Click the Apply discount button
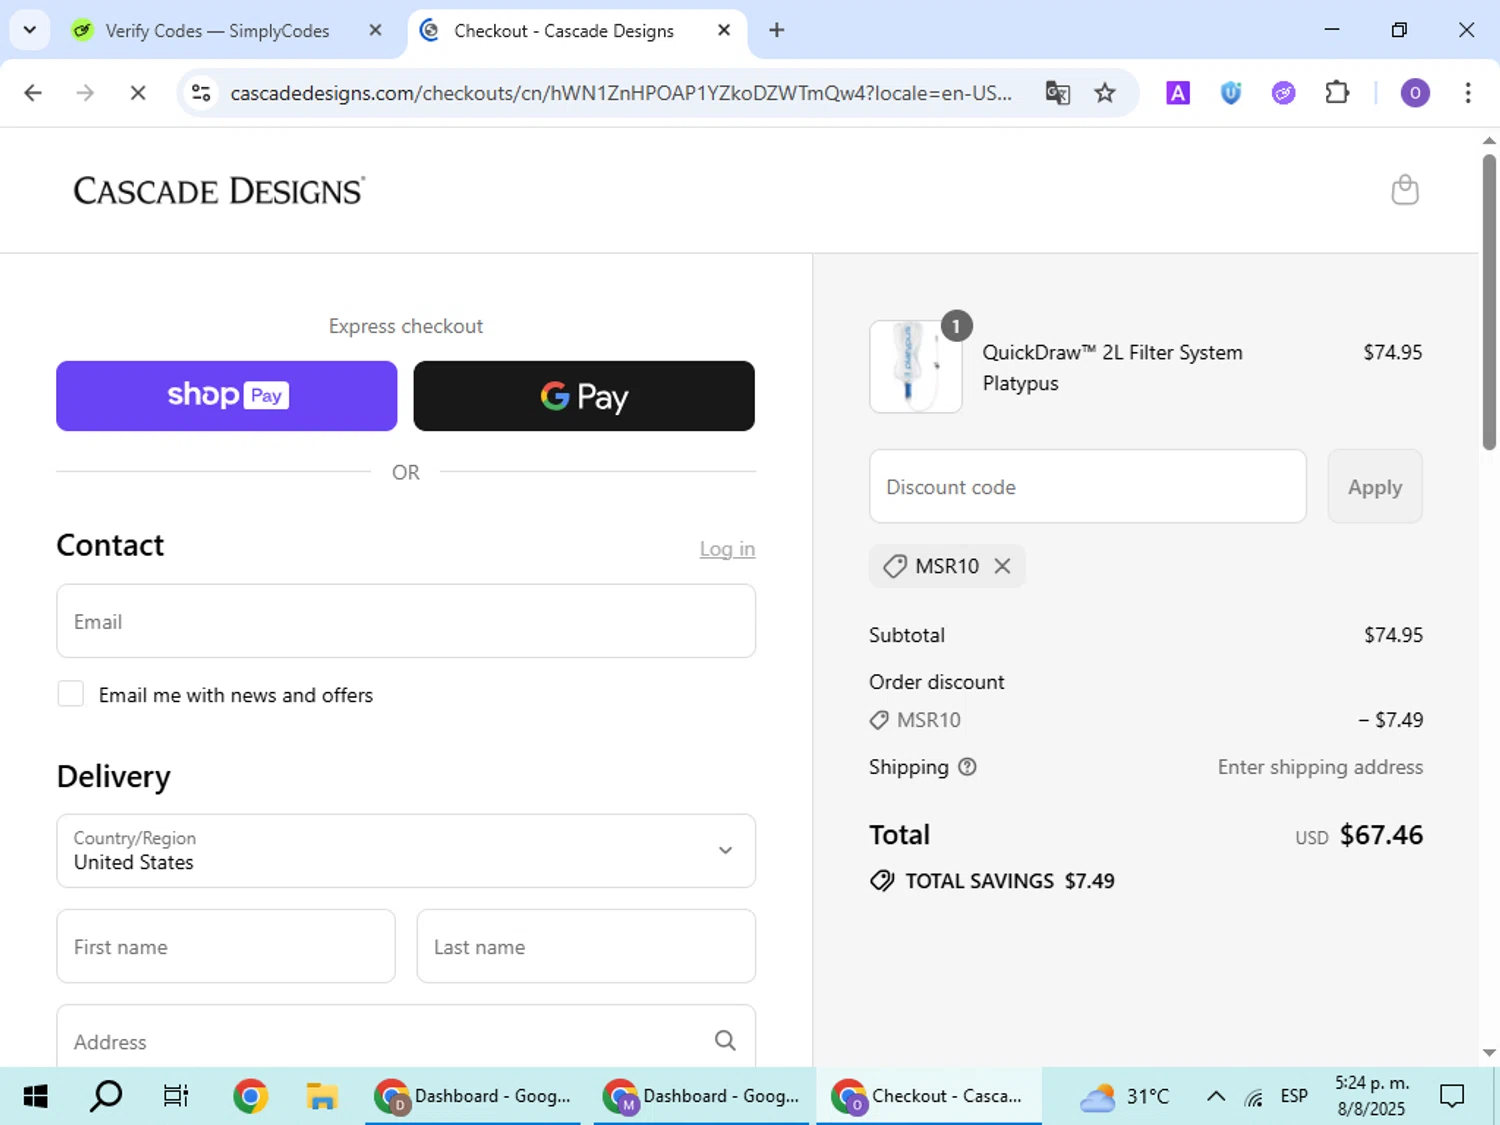This screenshot has height=1125, width=1500. click(x=1375, y=487)
